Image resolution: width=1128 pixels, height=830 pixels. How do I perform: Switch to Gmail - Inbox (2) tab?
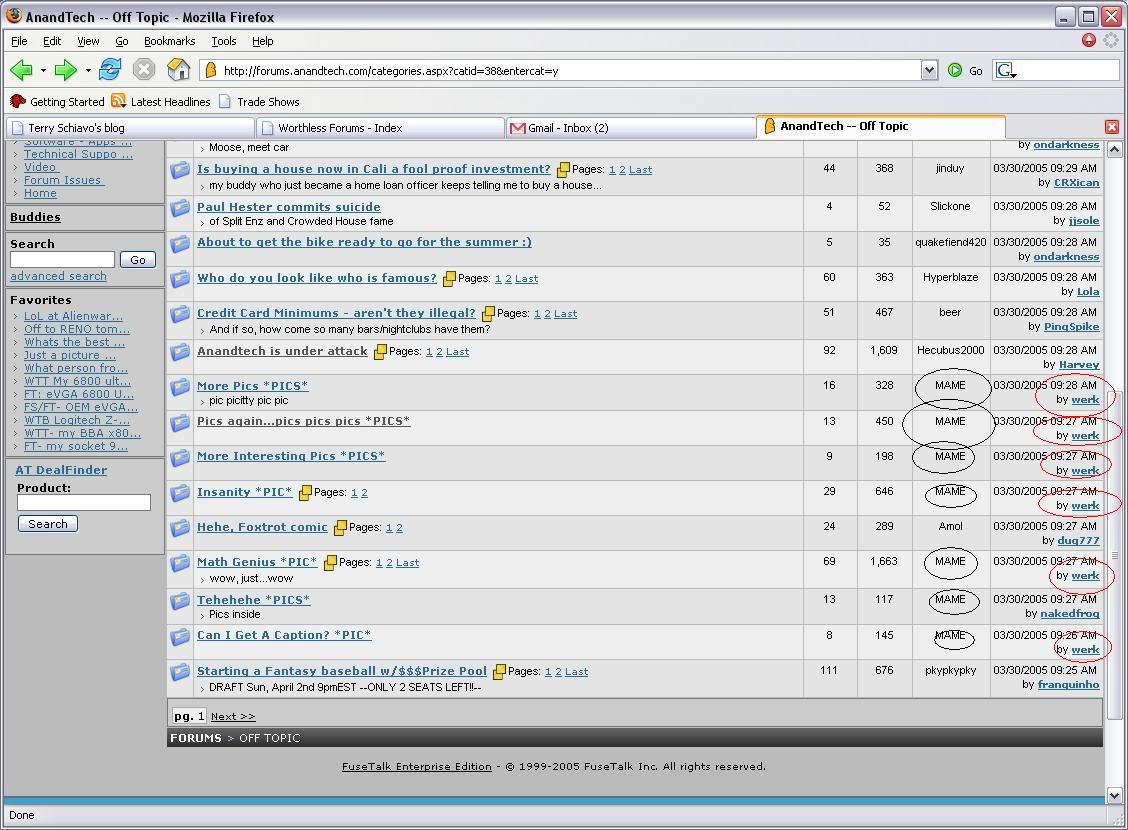[x=629, y=128]
